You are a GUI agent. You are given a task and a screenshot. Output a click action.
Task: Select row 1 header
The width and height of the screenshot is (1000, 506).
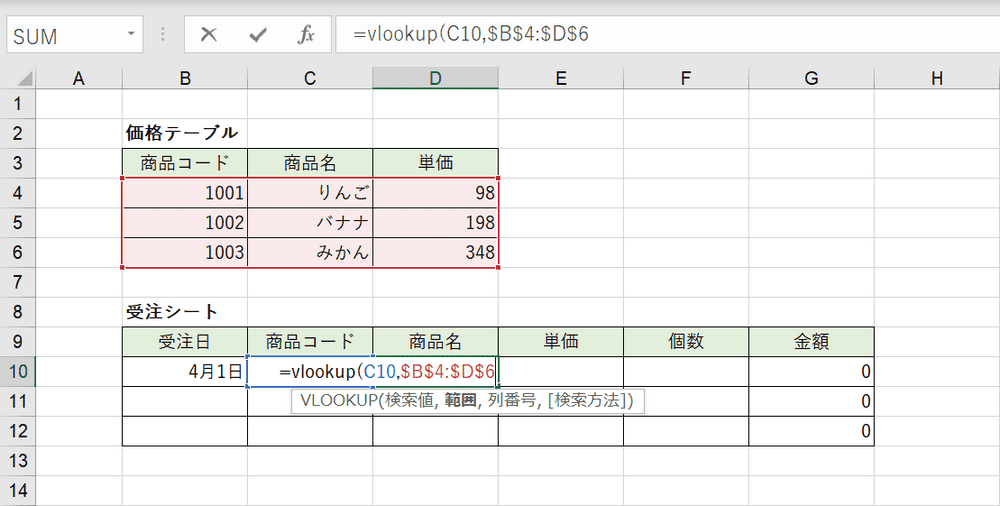click(x=18, y=103)
